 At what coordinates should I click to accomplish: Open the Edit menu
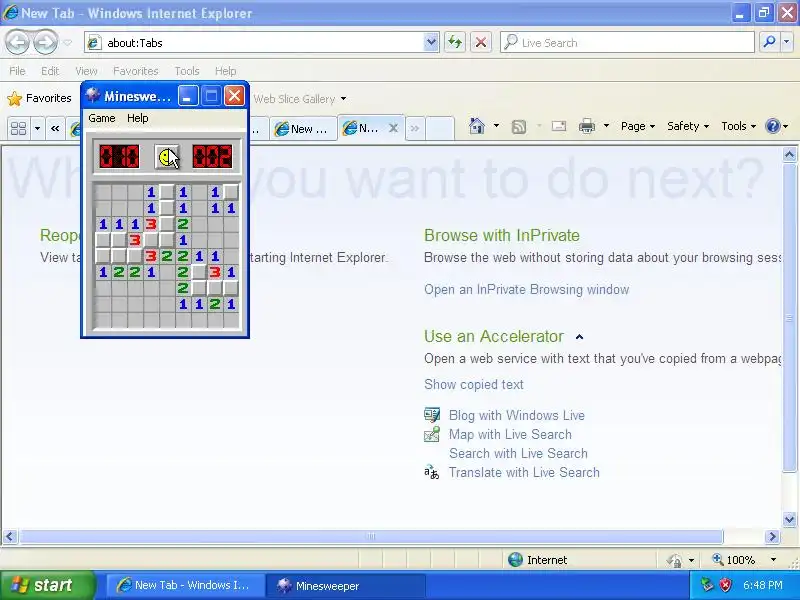point(50,71)
